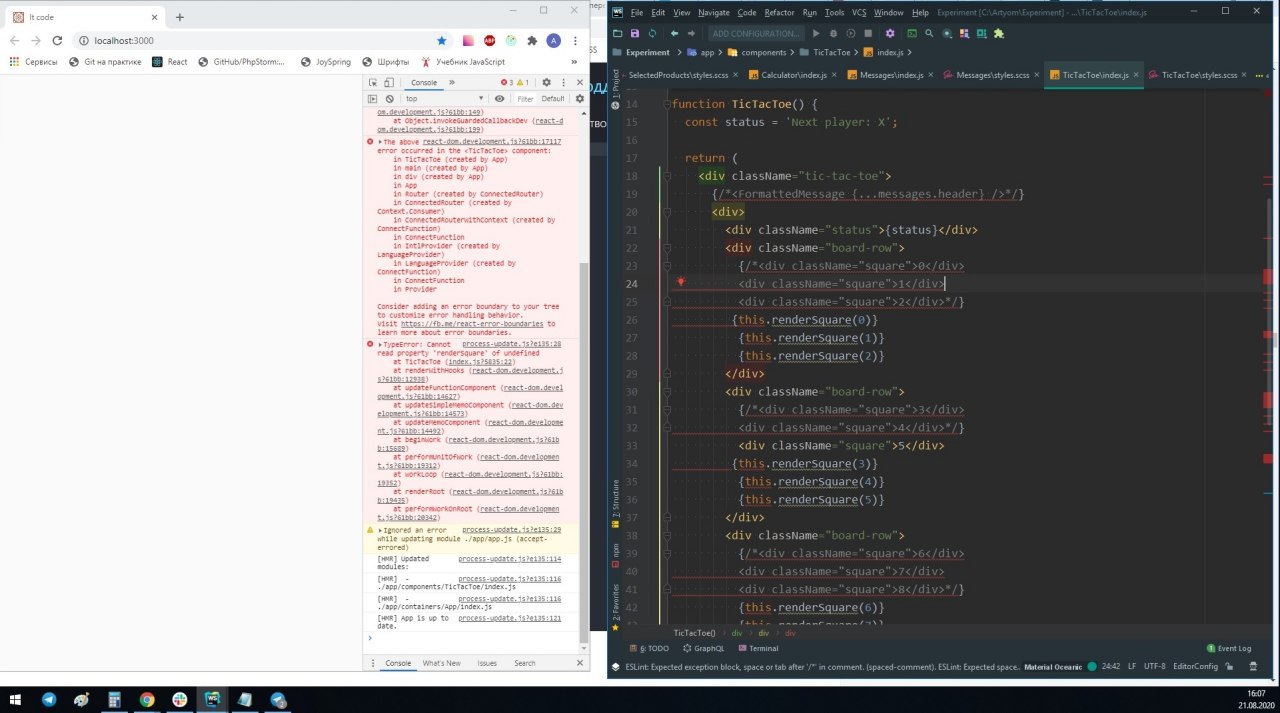Viewport: 1280px width, 713px height.
Task: Switch to TicTacToe\styles.scss editor tab
Action: point(1198,75)
